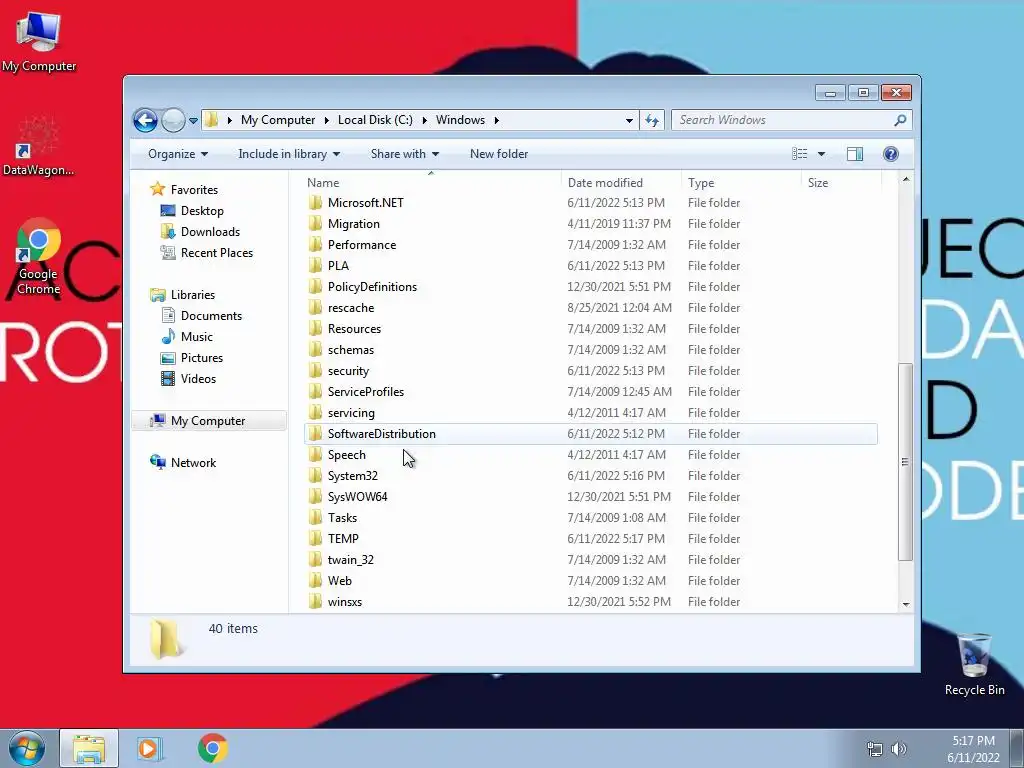The height and width of the screenshot is (768, 1024).
Task: Select the TEMP folder name
Action: [x=343, y=539]
